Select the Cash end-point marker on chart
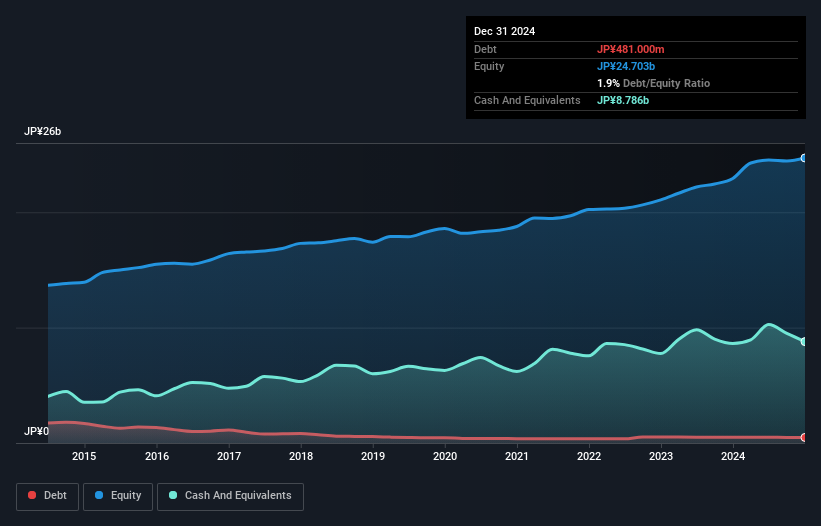This screenshot has height=526, width=821. [x=804, y=342]
